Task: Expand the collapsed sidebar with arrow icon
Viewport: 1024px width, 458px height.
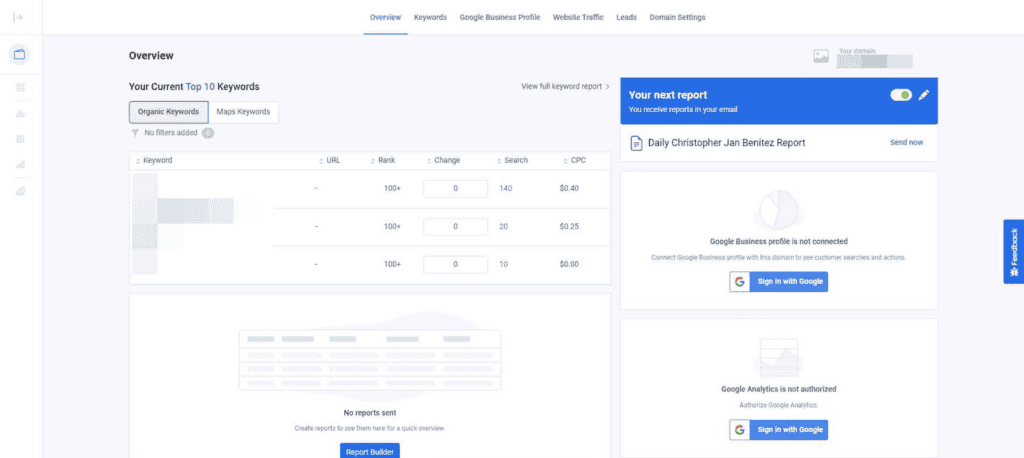Action: pyautogui.click(x=18, y=17)
